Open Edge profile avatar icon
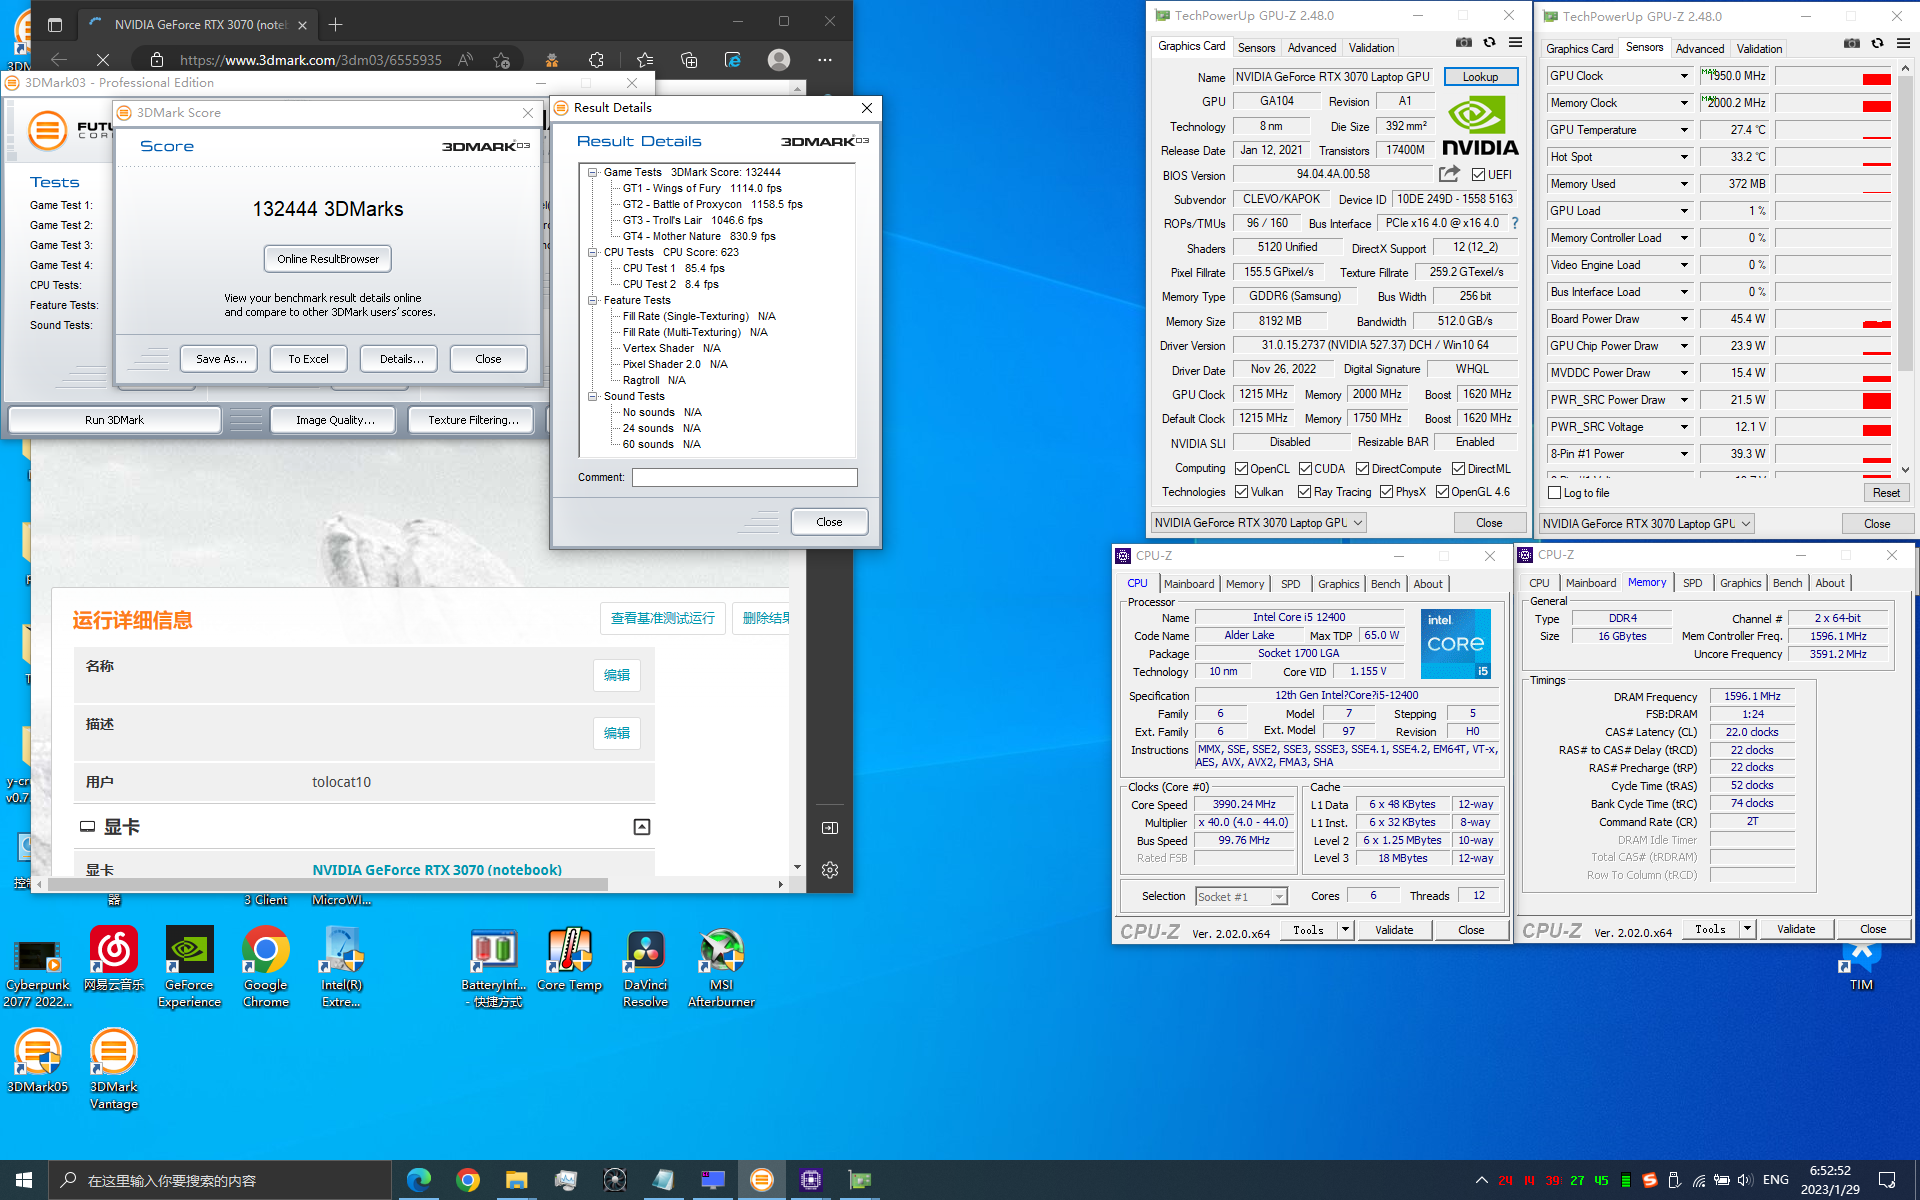 click(x=779, y=60)
